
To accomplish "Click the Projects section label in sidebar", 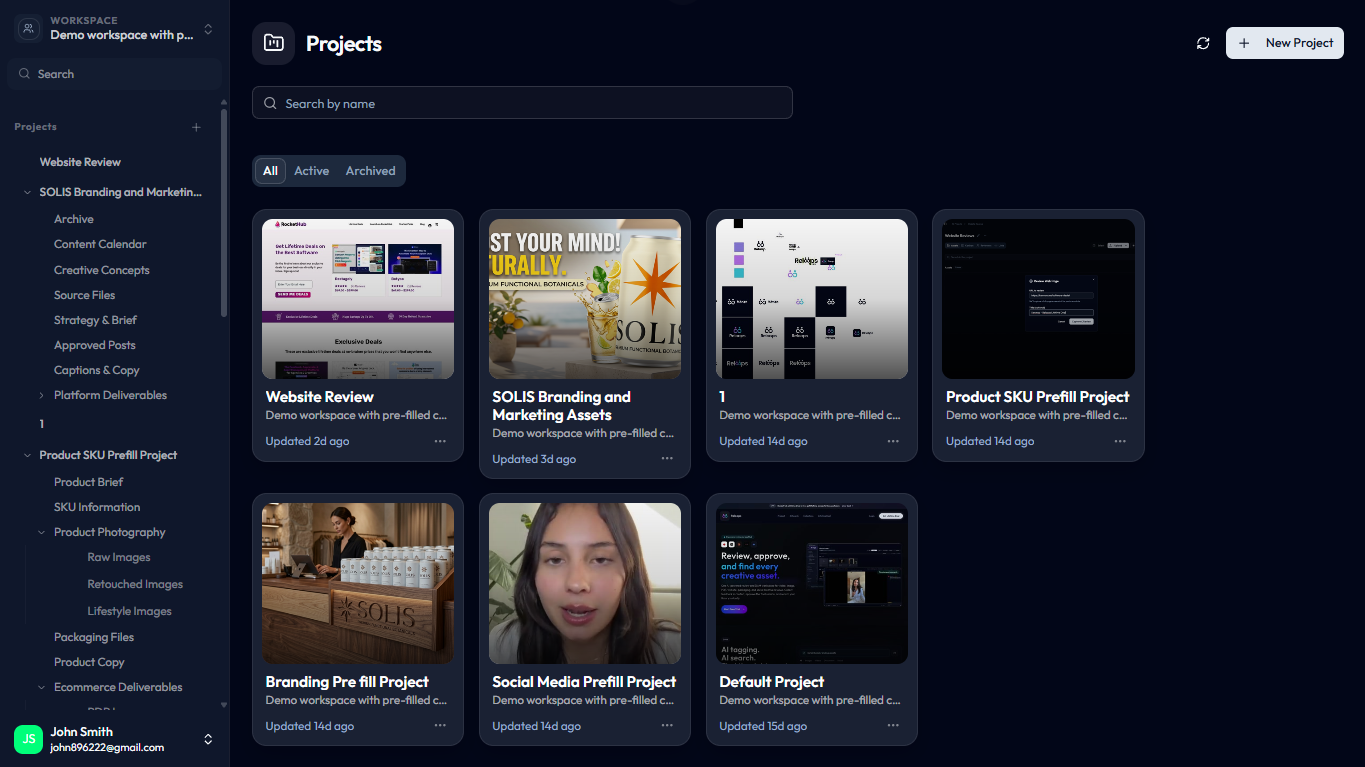I will pos(35,127).
